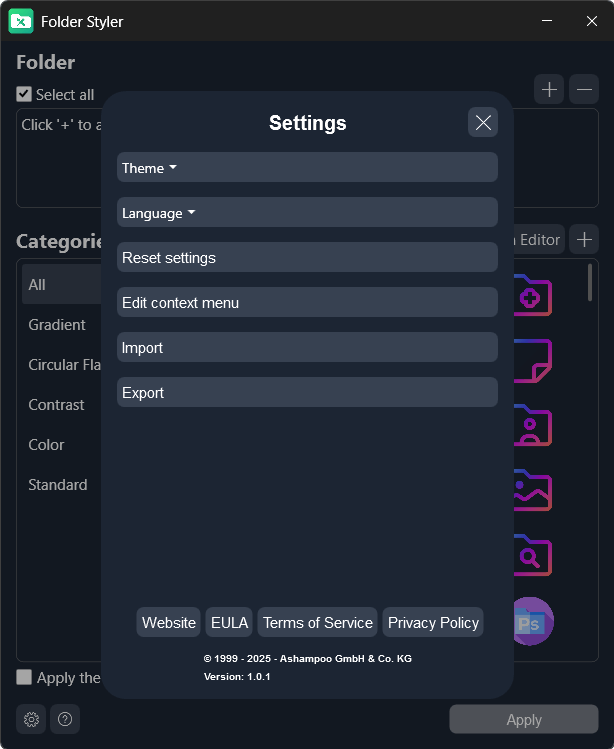Close the Settings dialog with X
Viewport: 614px width, 749px height.
click(483, 122)
